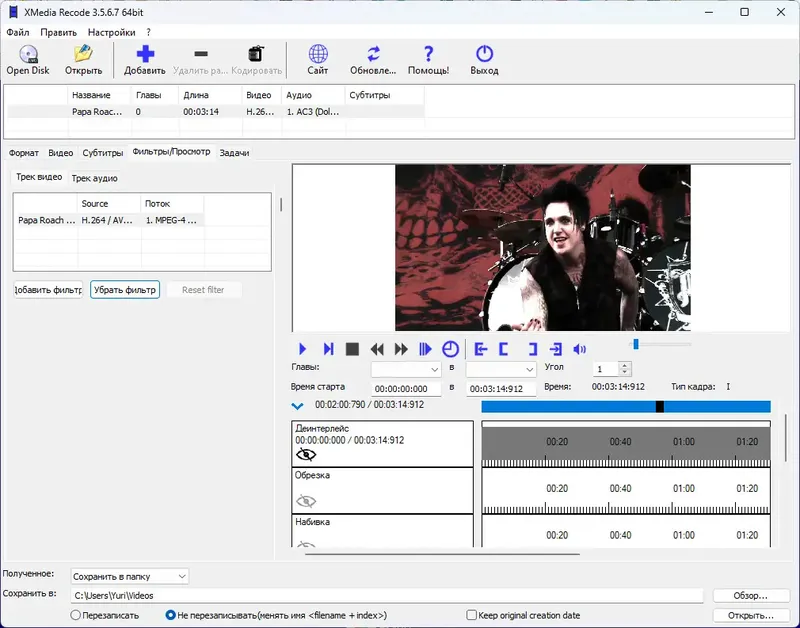Select the Перезаписать radio button

(x=76, y=615)
